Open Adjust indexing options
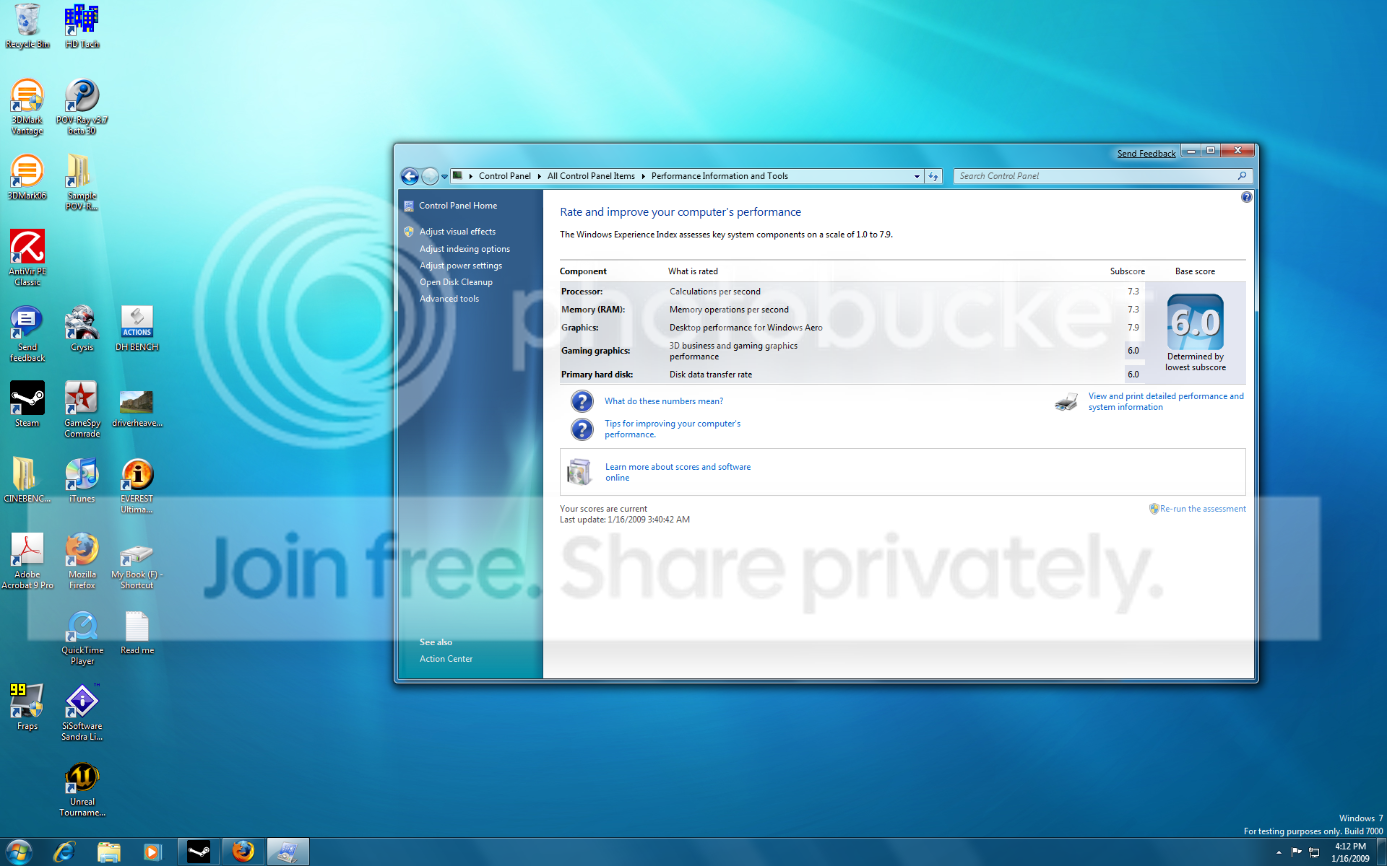 point(464,249)
